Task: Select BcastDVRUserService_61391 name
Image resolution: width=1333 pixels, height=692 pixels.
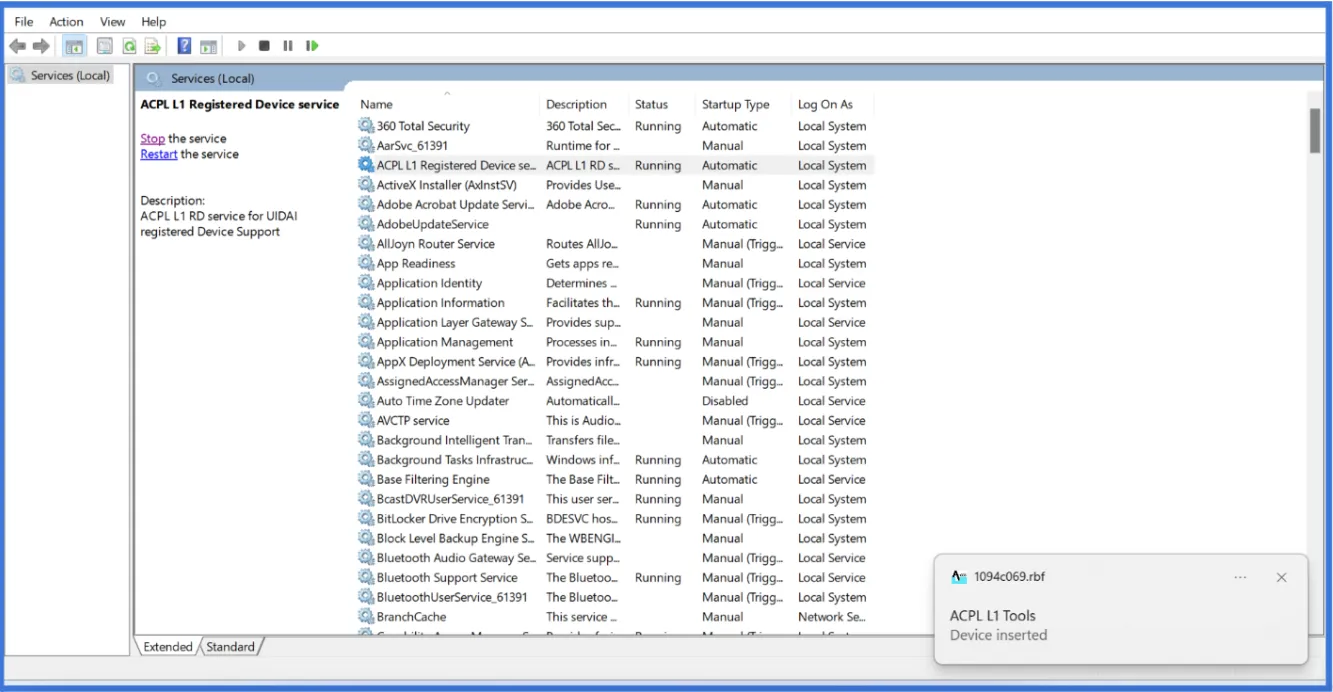Action: click(x=451, y=499)
